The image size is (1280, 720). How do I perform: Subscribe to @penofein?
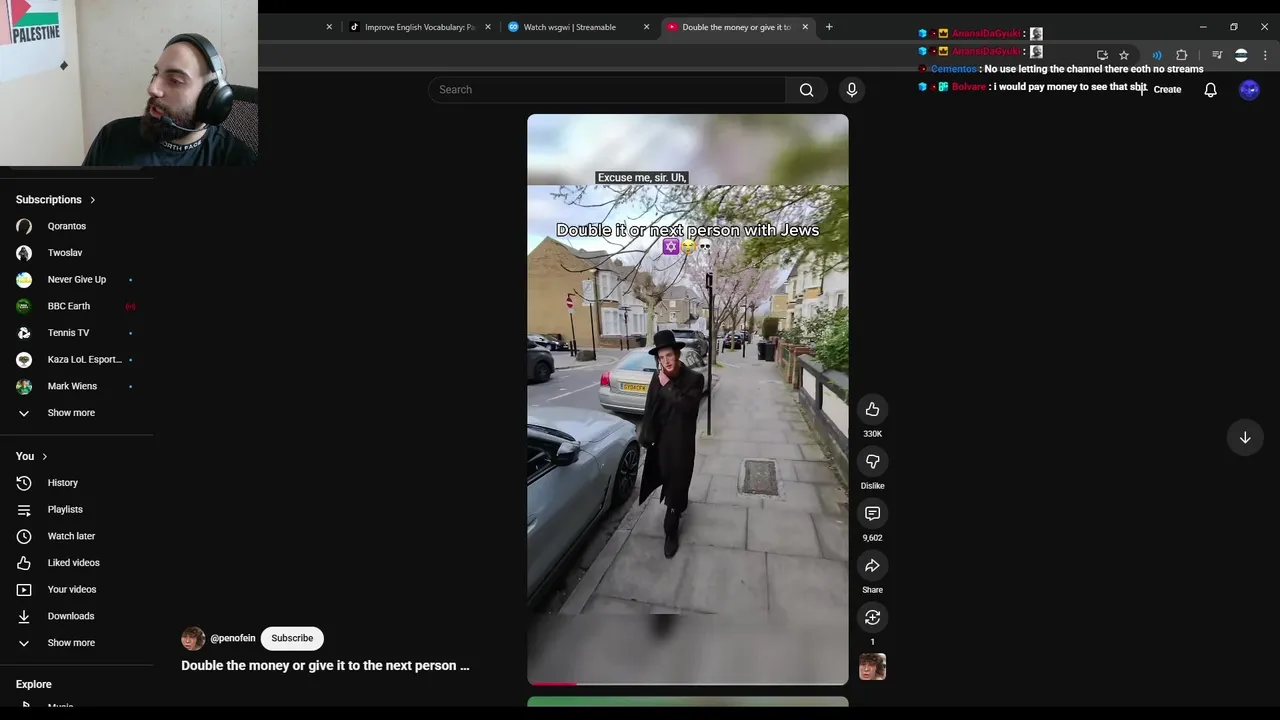[292, 638]
